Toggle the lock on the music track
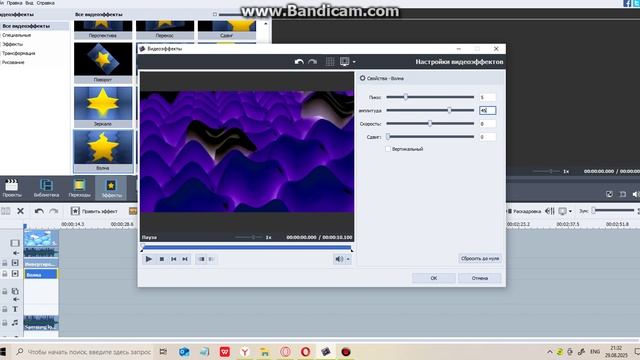 point(4,322)
